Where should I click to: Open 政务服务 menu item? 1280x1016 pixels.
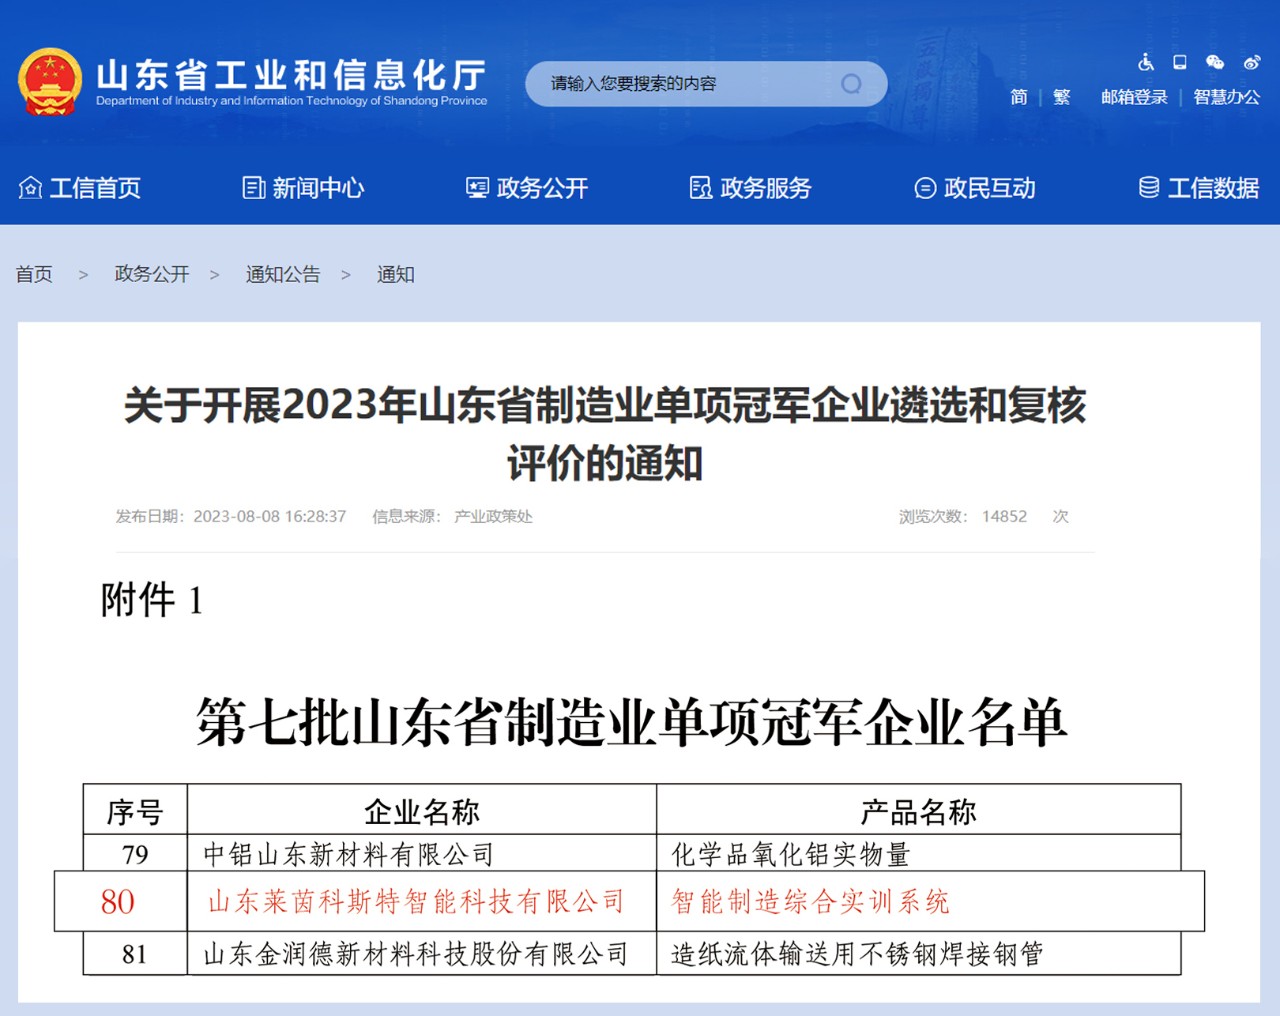[x=766, y=188]
